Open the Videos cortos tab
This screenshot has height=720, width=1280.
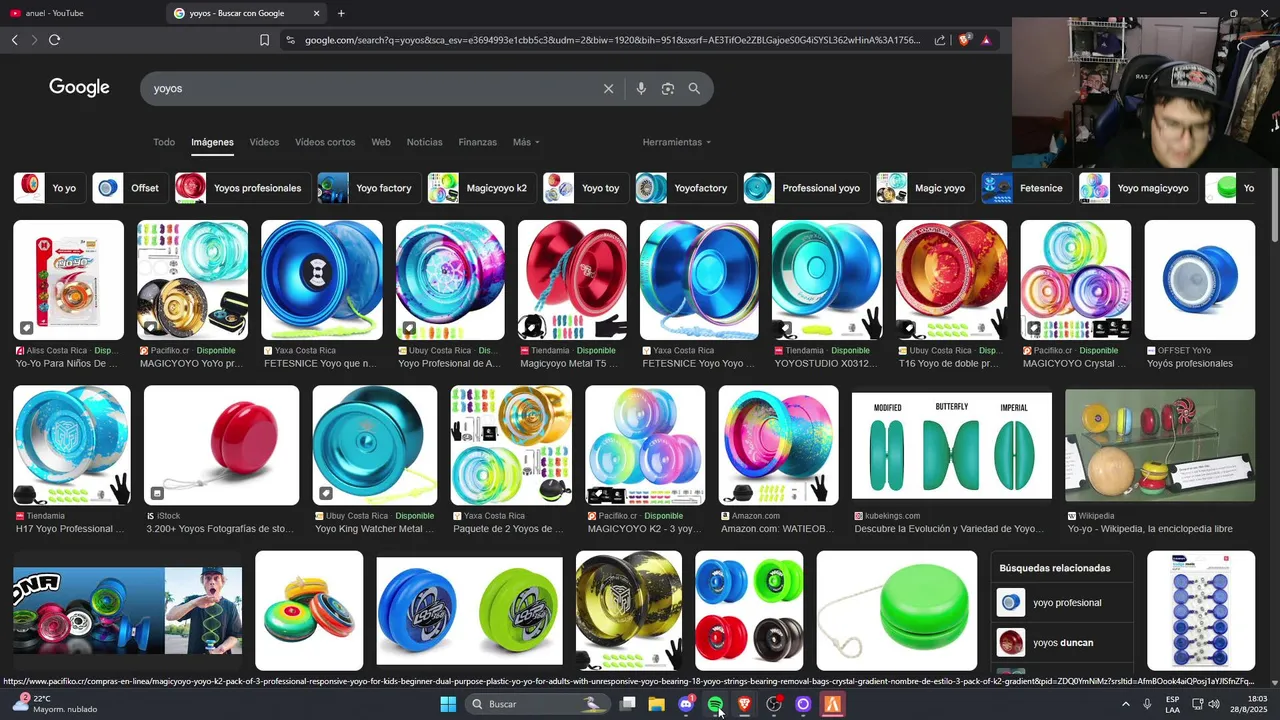point(325,142)
